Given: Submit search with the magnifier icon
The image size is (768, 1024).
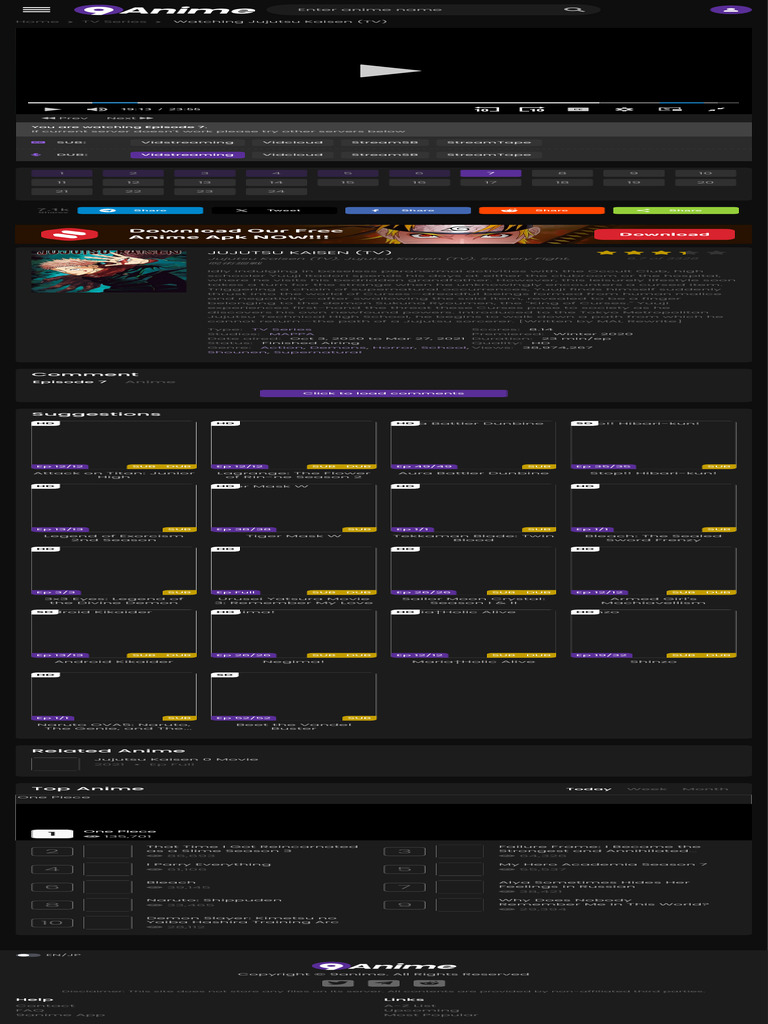Looking at the screenshot, I should (x=573, y=10).
